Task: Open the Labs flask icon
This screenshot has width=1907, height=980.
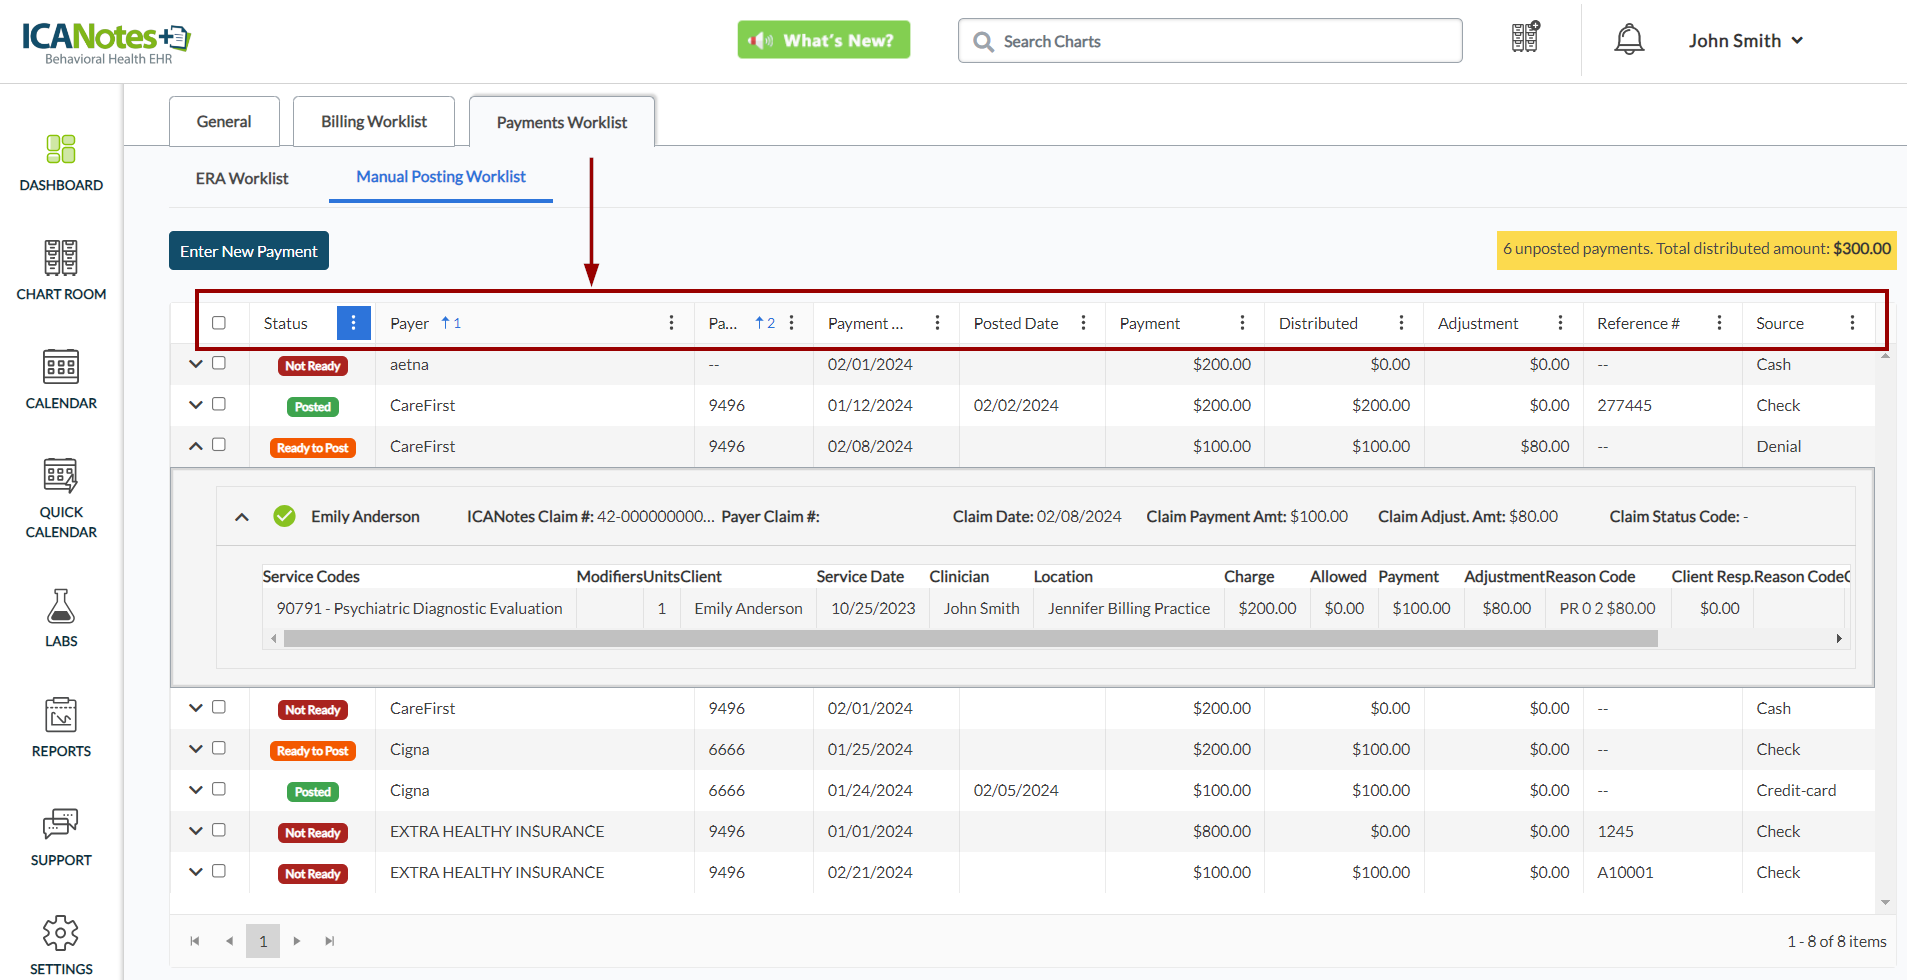Action: tap(61, 606)
